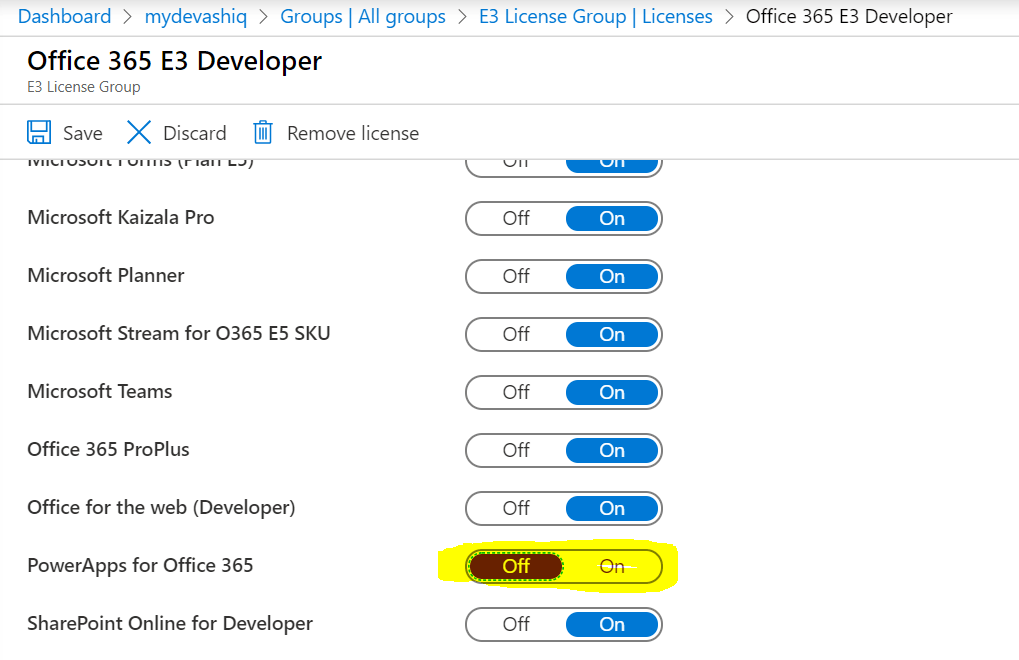The image size is (1019, 660).
Task: Go to Dashboard breadcrumb link
Action: pos(64,17)
